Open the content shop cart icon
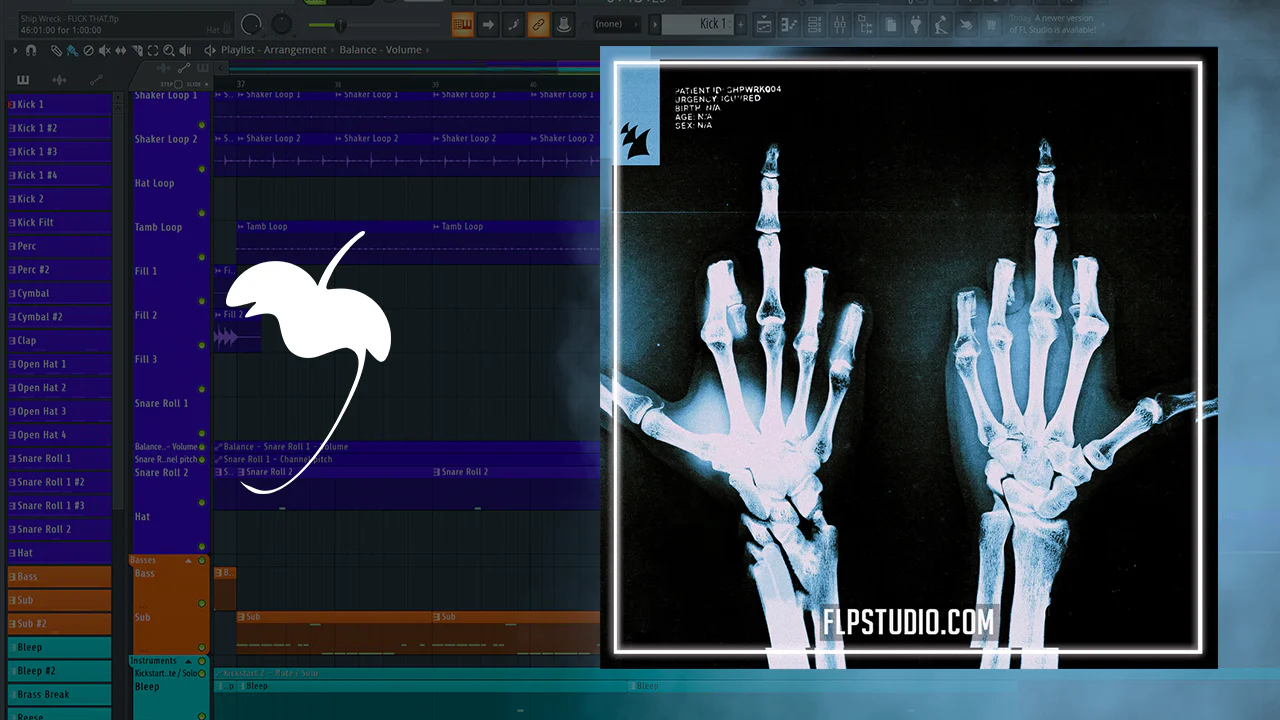1280x720 pixels. click(x=991, y=24)
